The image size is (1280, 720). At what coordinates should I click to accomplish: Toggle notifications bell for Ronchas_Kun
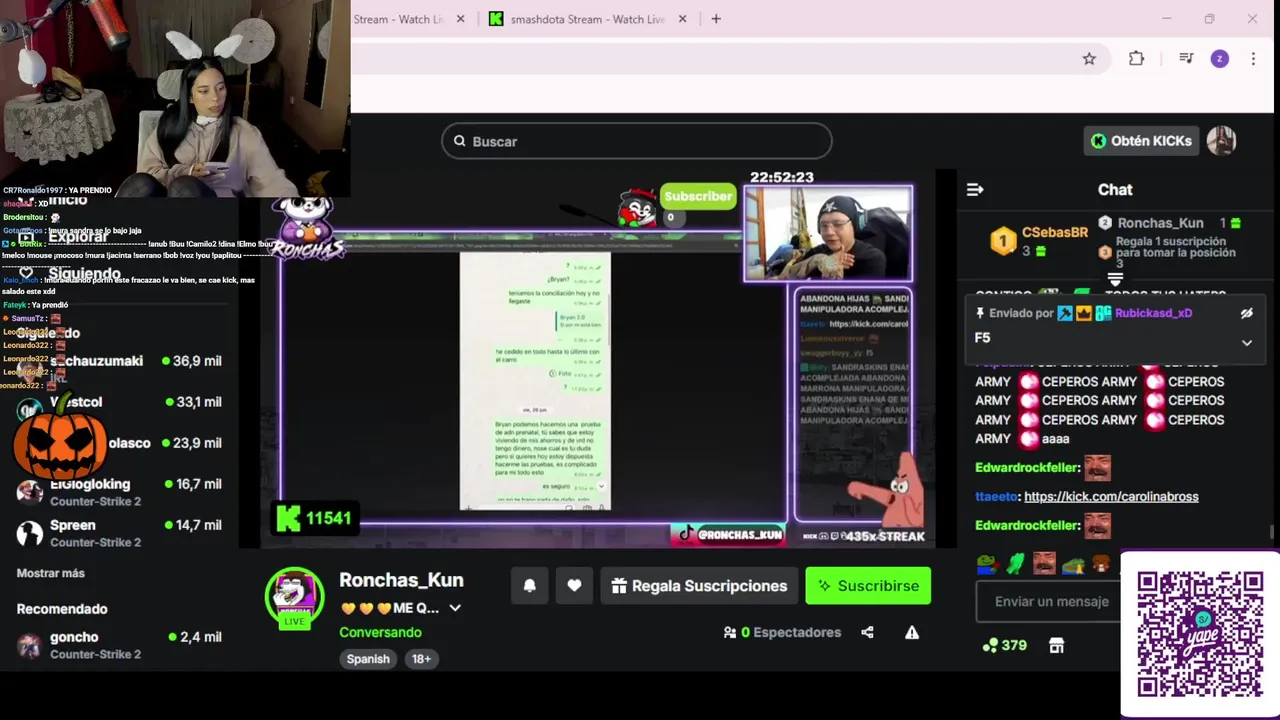click(x=530, y=586)
